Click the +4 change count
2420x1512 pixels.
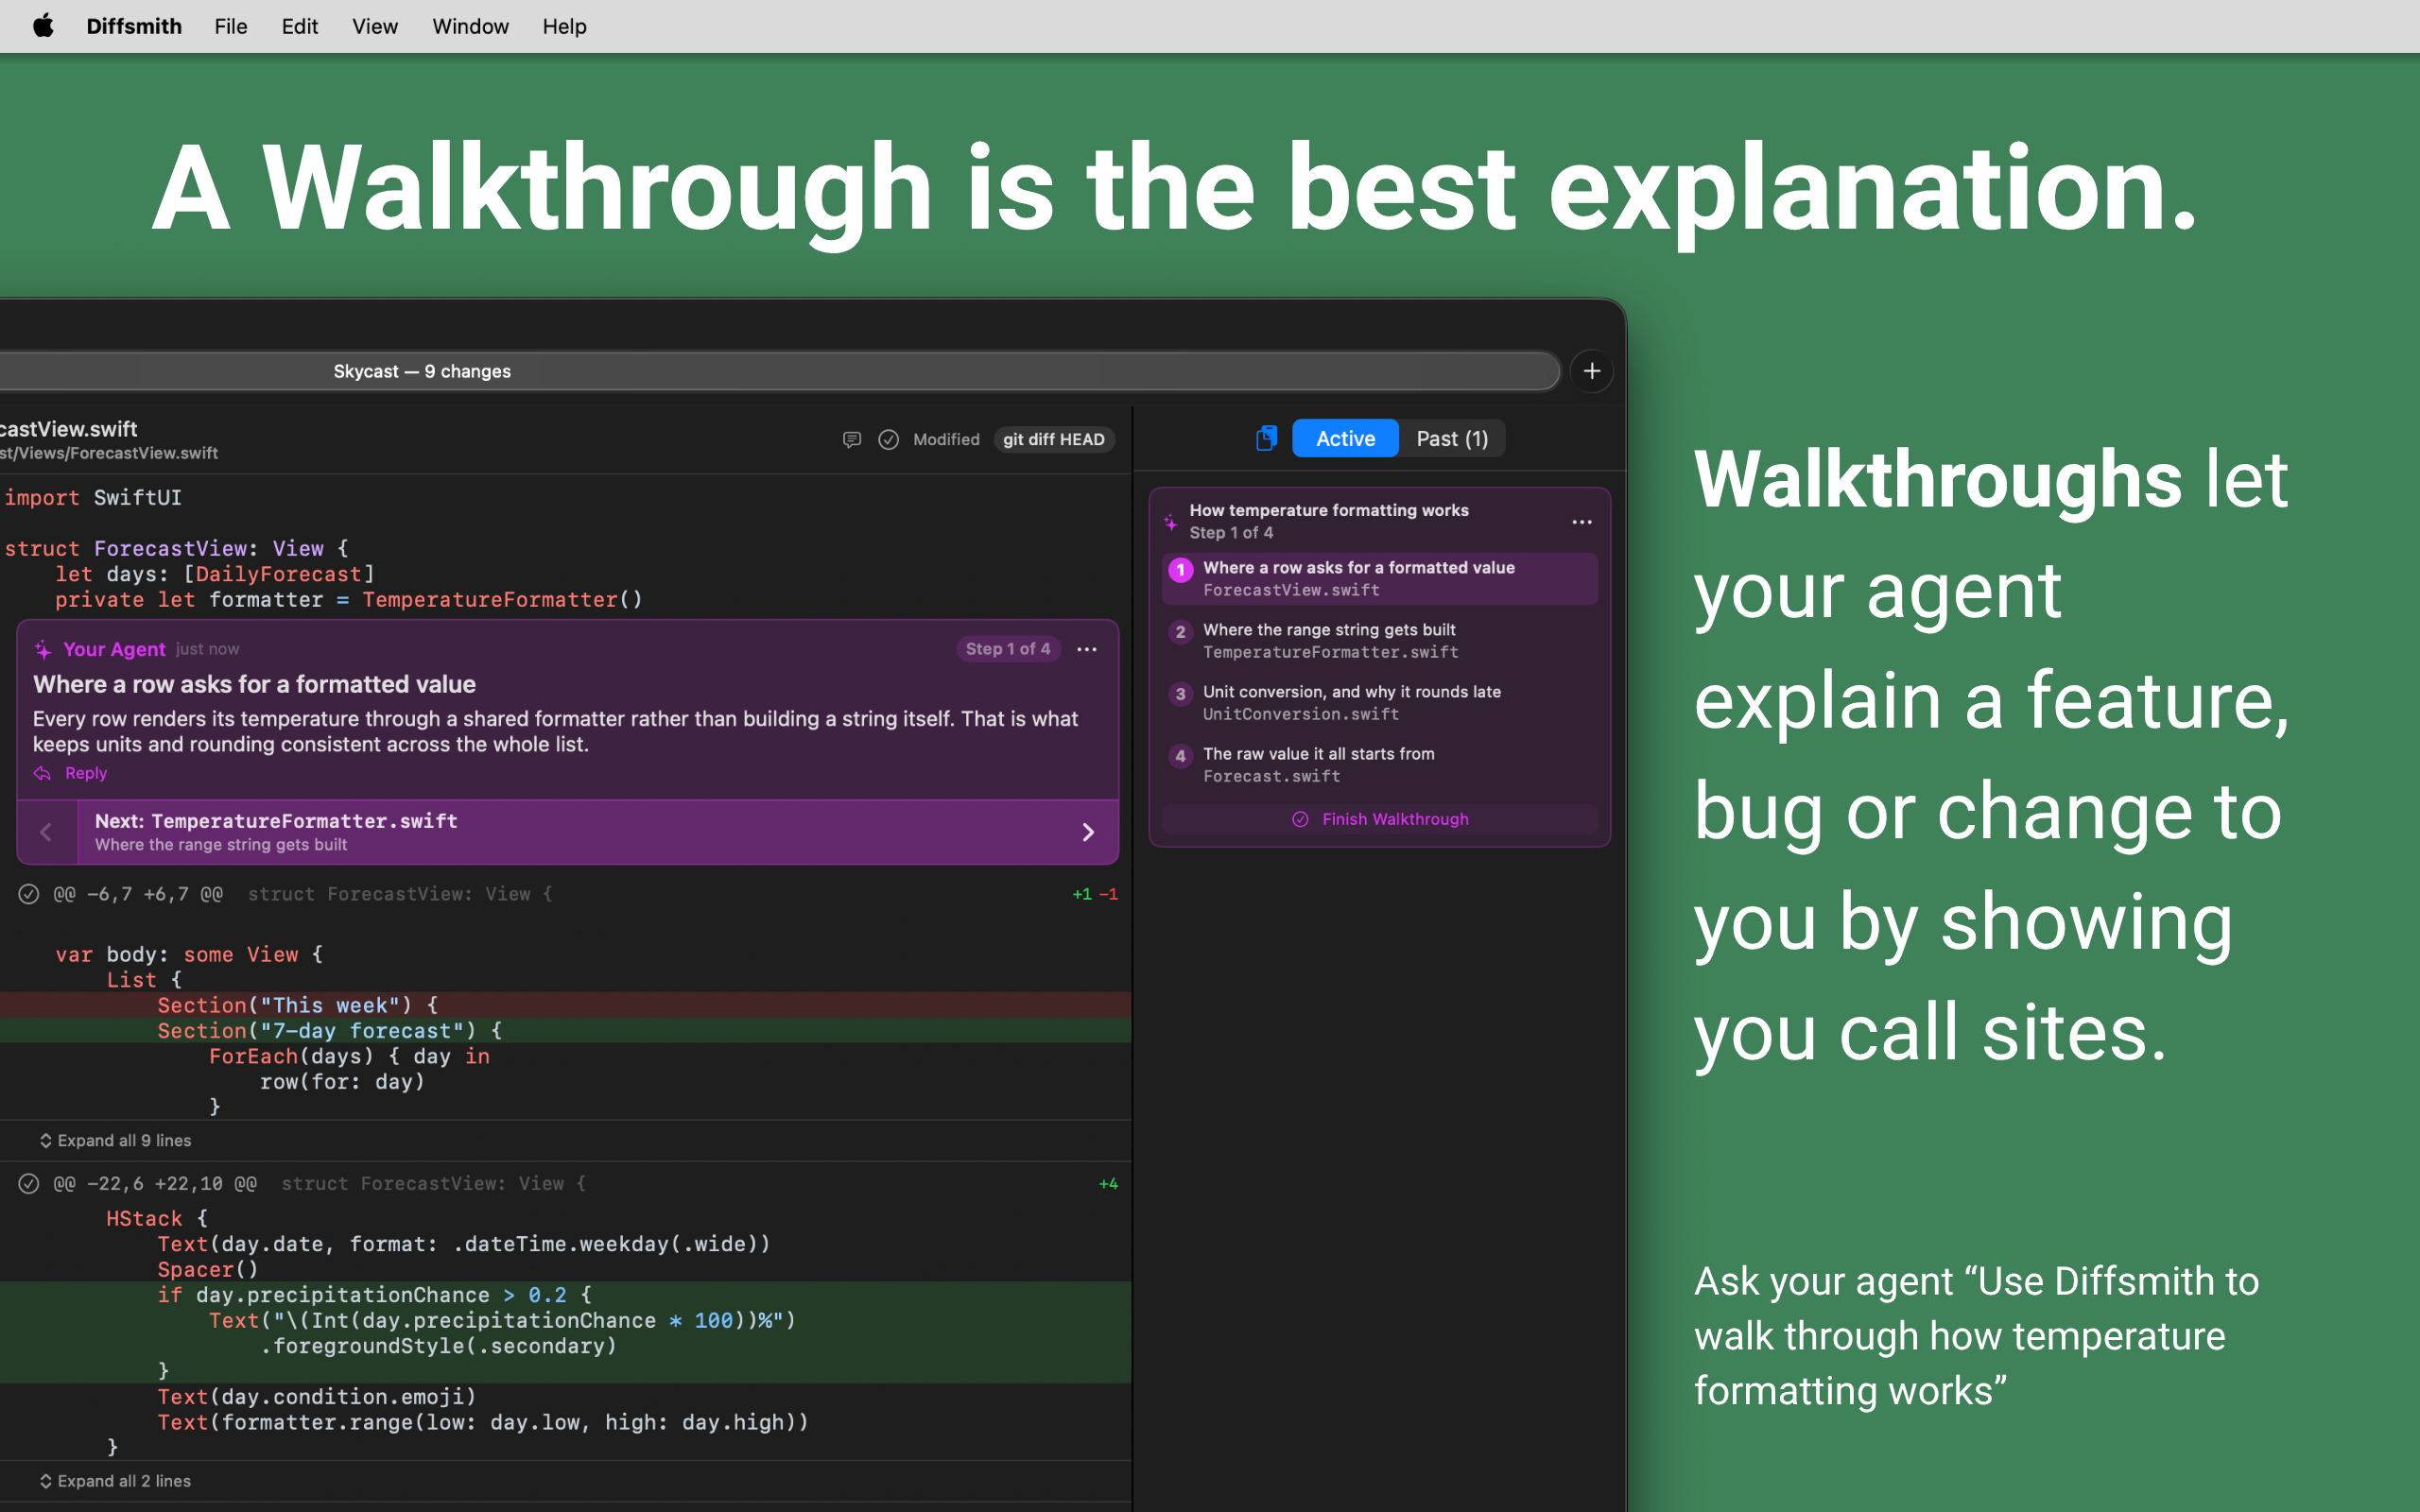pos(1108,1184)
